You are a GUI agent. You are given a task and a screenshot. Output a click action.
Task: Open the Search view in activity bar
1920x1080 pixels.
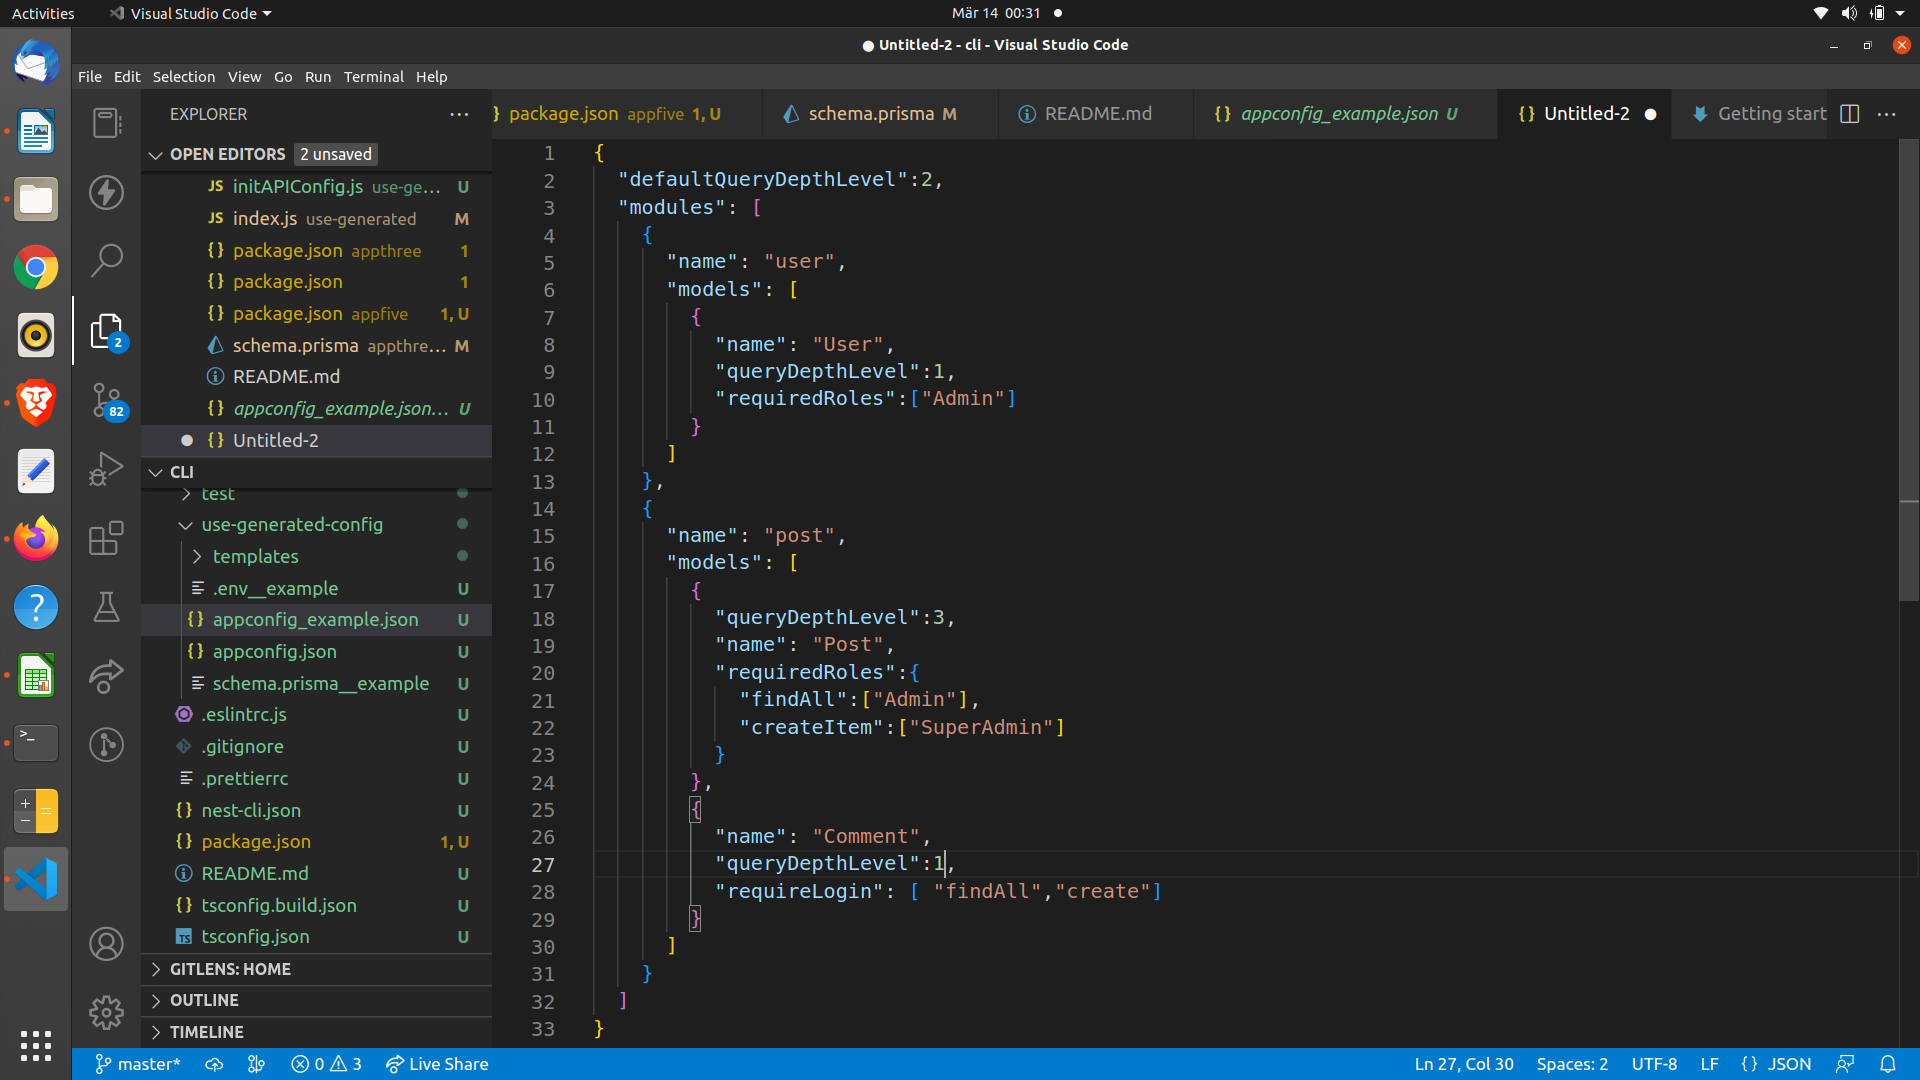tap(106, 261)
